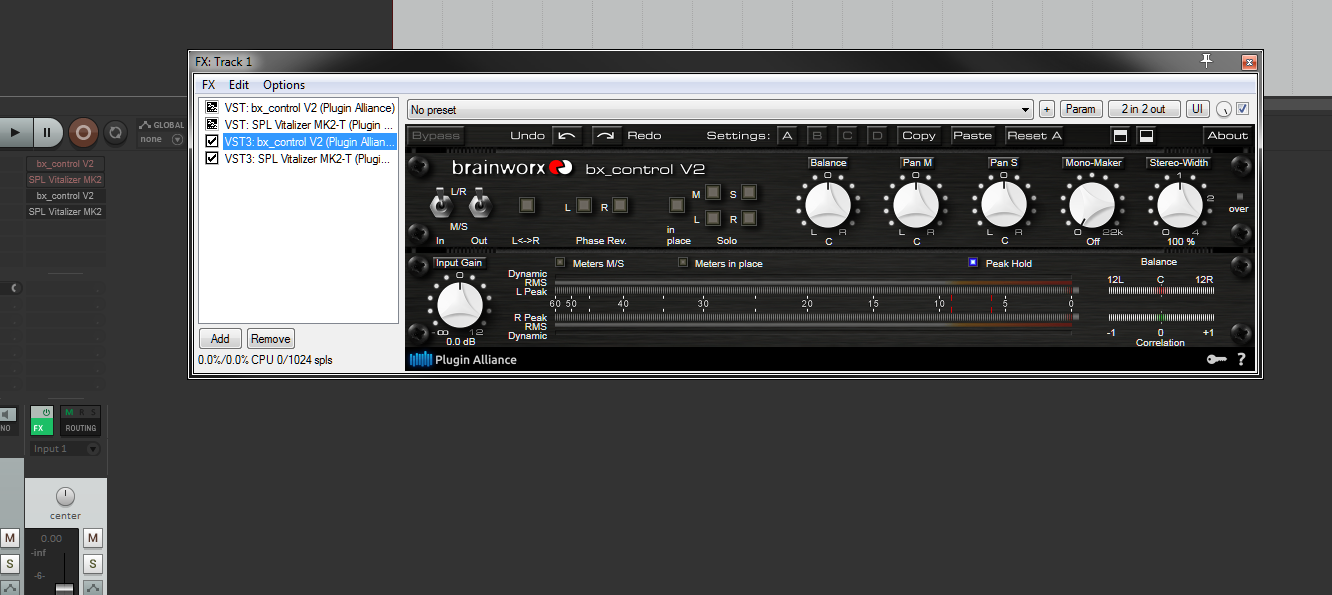Viewport: 1332px width, 595px height.
Task: Click the Pan M knob
Action: [x=916, y=204]
